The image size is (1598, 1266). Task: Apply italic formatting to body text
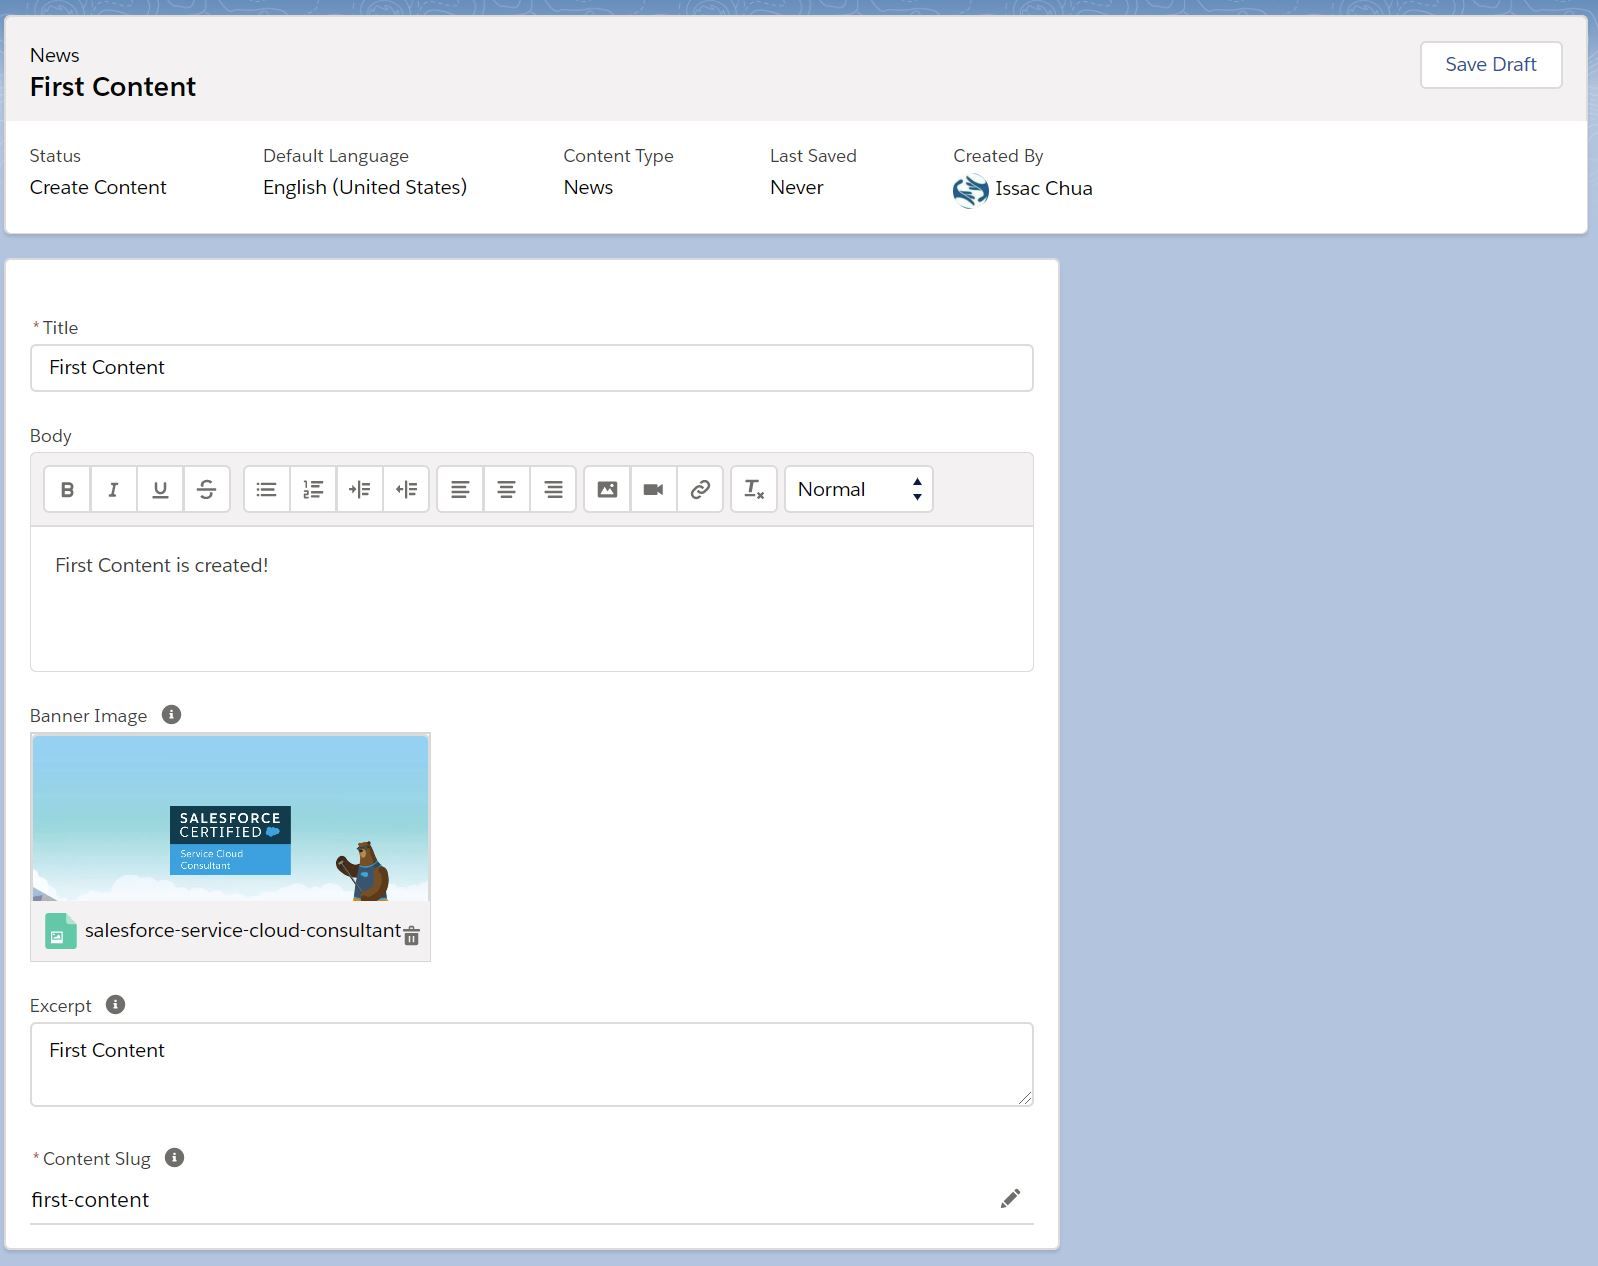click(x=113, y=489)
